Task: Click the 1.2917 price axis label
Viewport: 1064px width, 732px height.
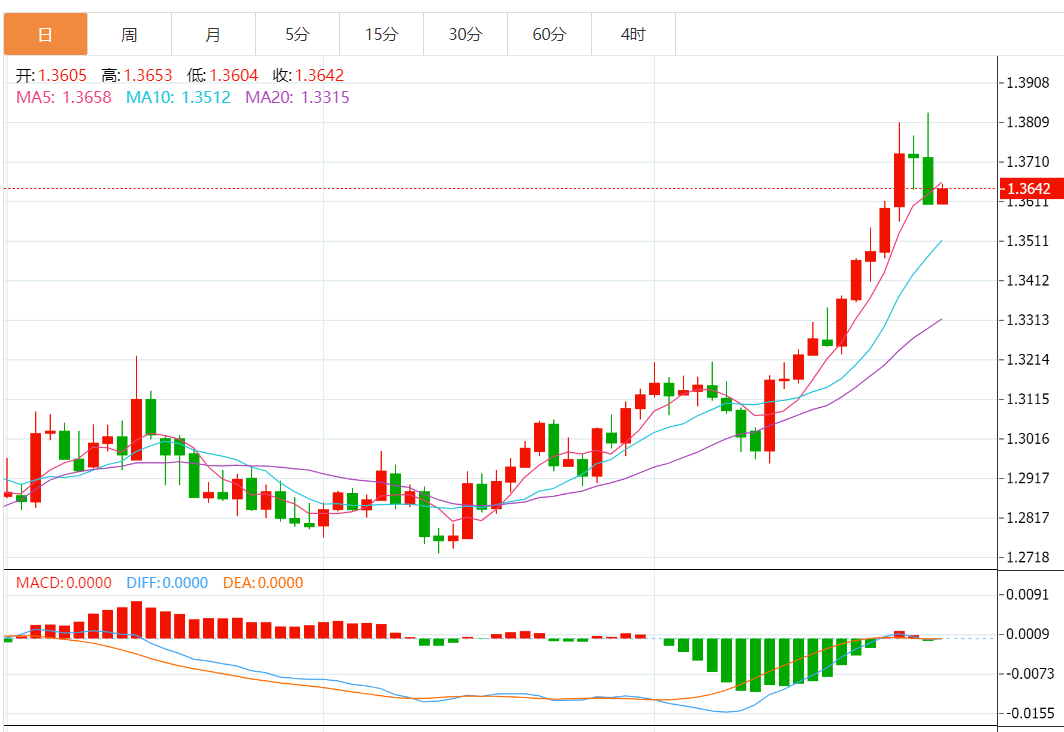Action: (x=1027, y=478)
